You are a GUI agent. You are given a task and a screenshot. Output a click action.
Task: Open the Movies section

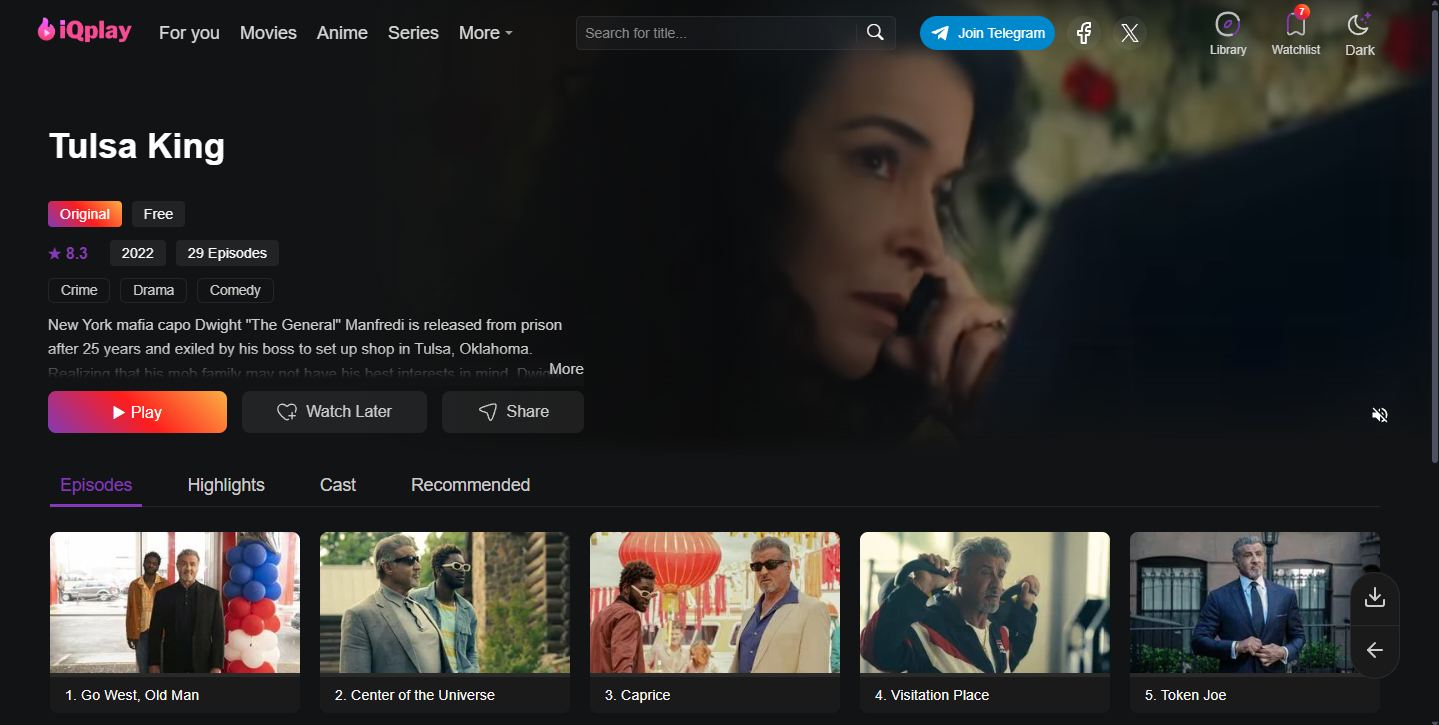pyautogui.click(x=268, y=33)
